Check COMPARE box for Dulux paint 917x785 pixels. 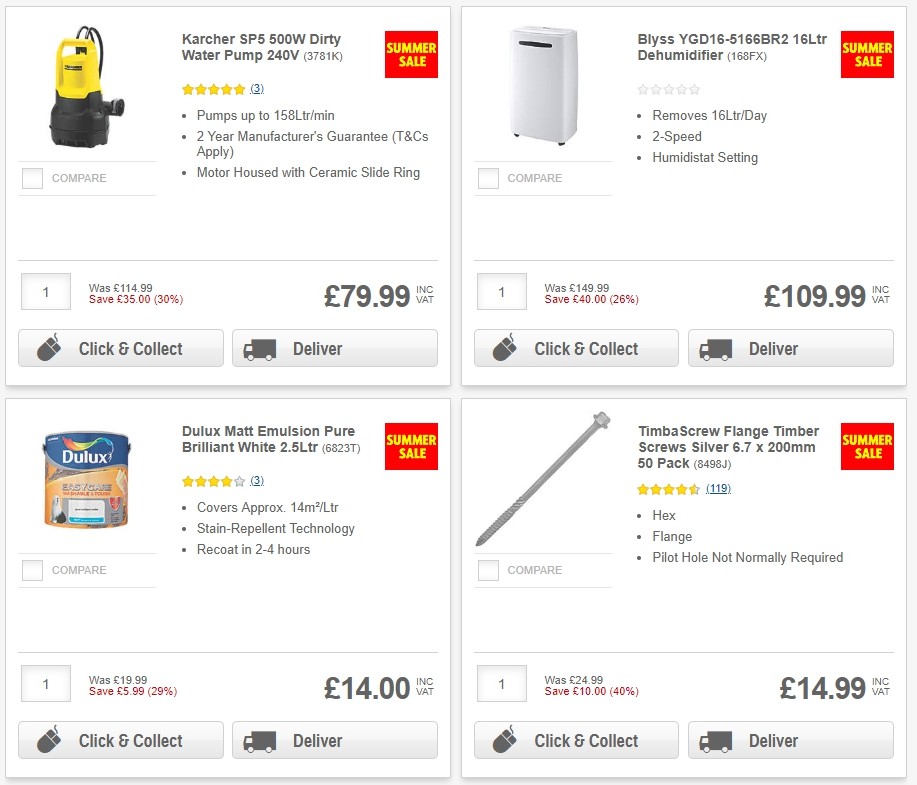(31, 570)
